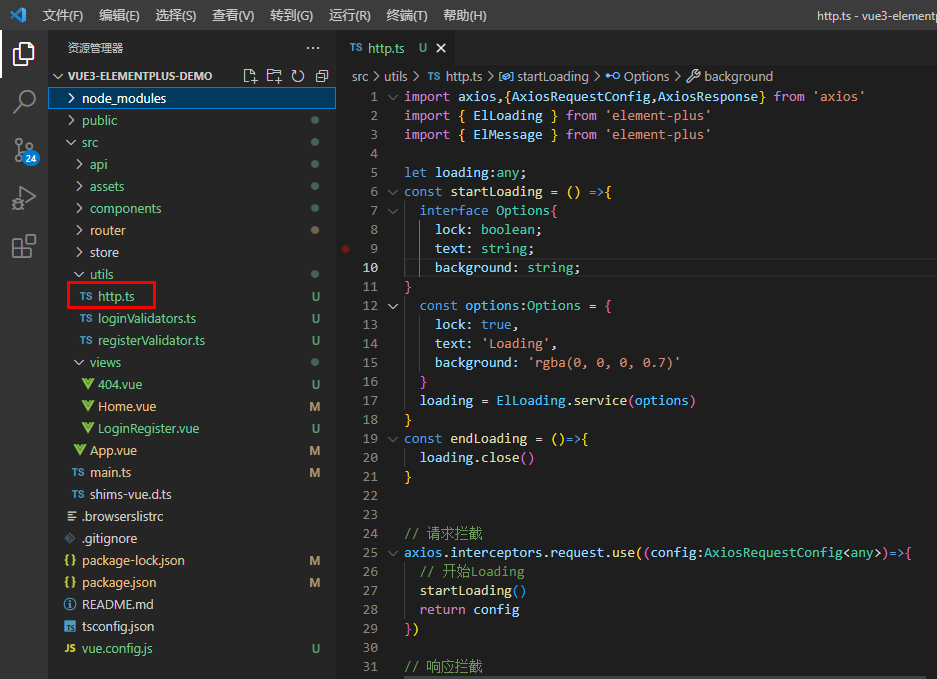Open 文件(F) menu
The image size is (937, 679).
(63, 16)
